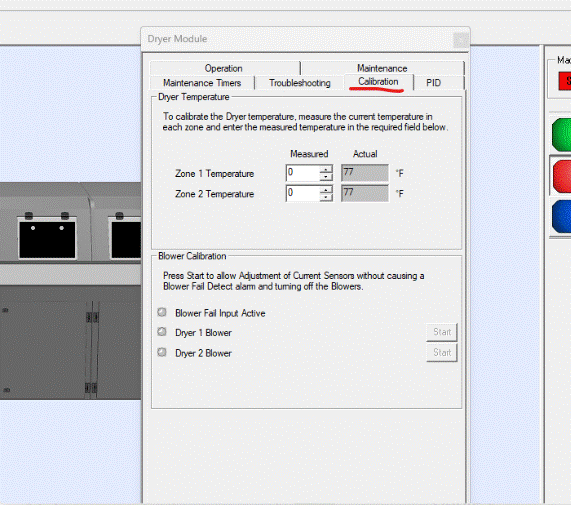
Task: Click Dryer 2 Blower indicator light
Action: 162,352
